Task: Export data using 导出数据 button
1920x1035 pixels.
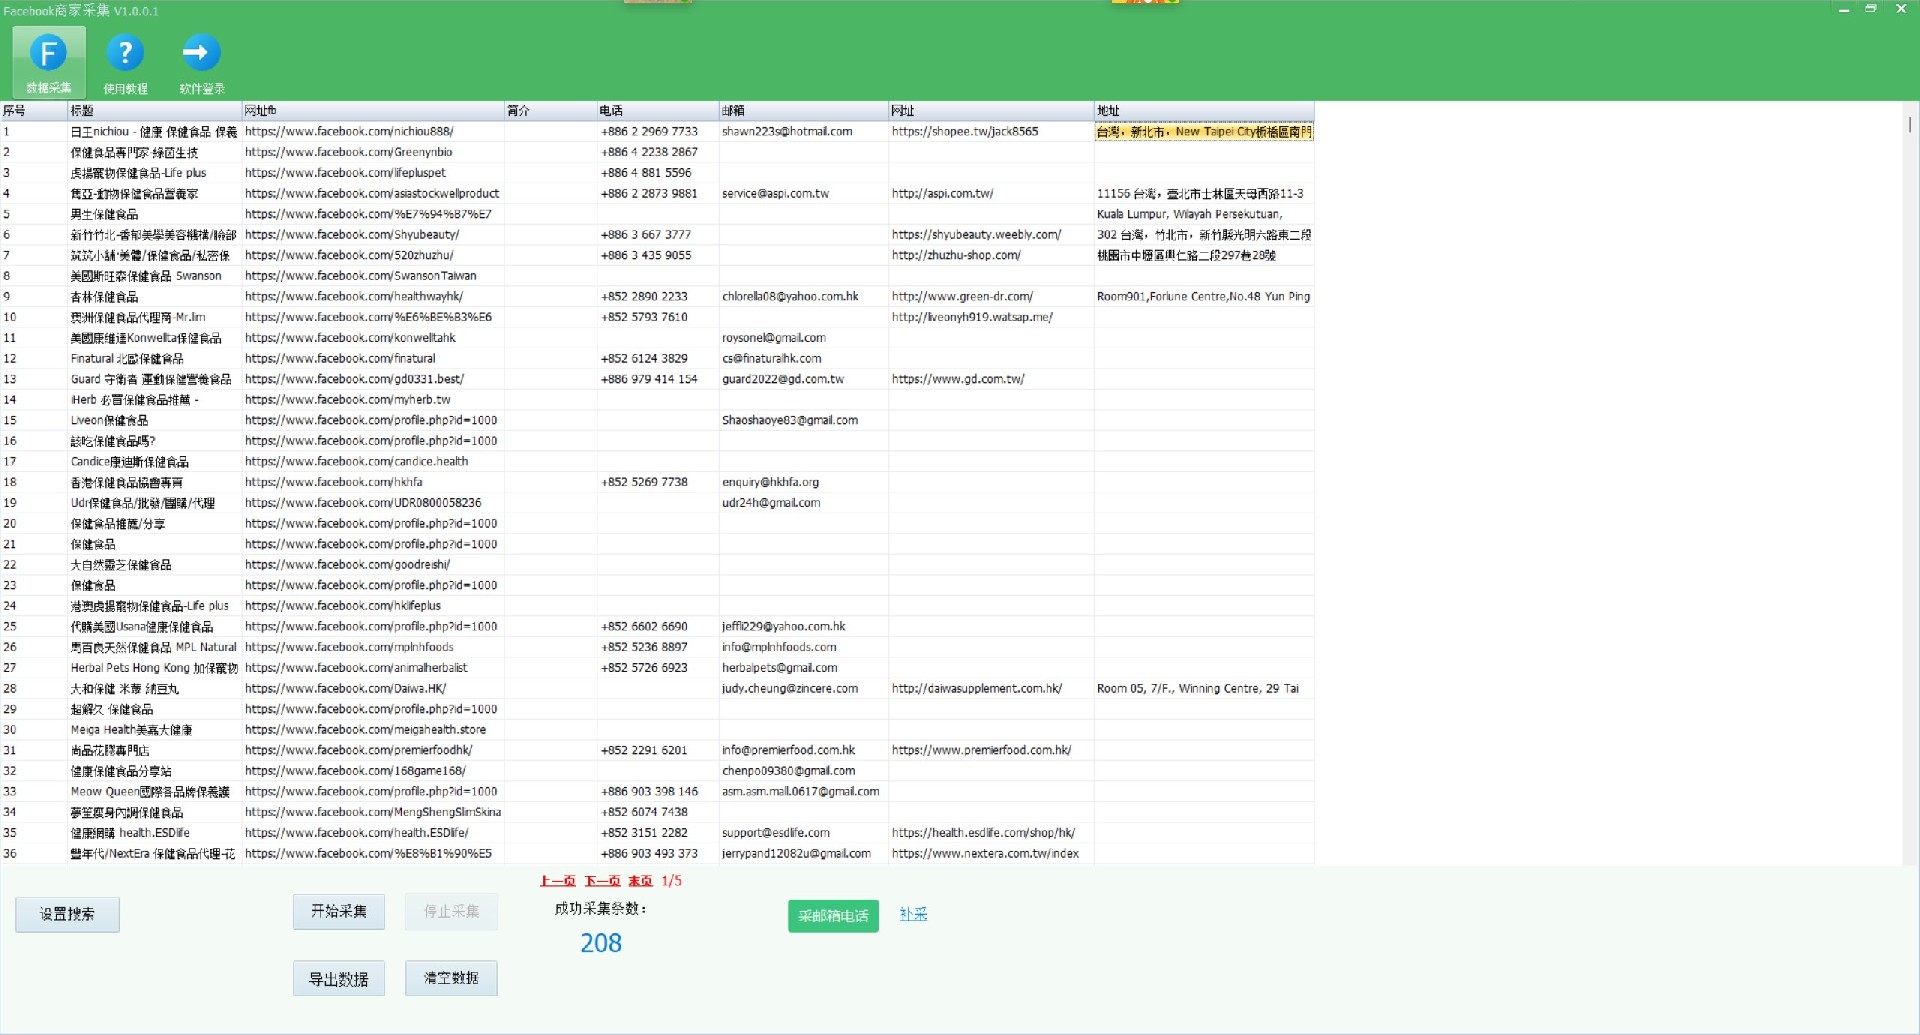Action: [x=339, y=978]
